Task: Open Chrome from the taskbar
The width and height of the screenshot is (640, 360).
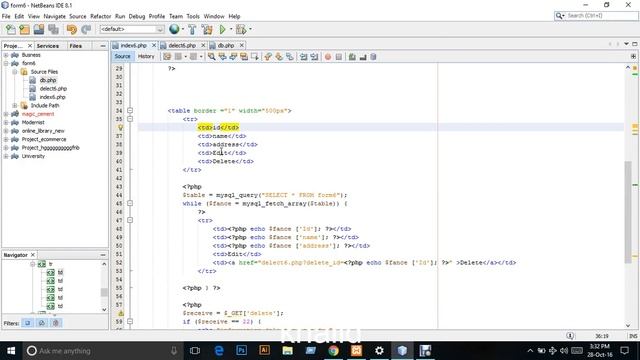Action: [333, 351]
